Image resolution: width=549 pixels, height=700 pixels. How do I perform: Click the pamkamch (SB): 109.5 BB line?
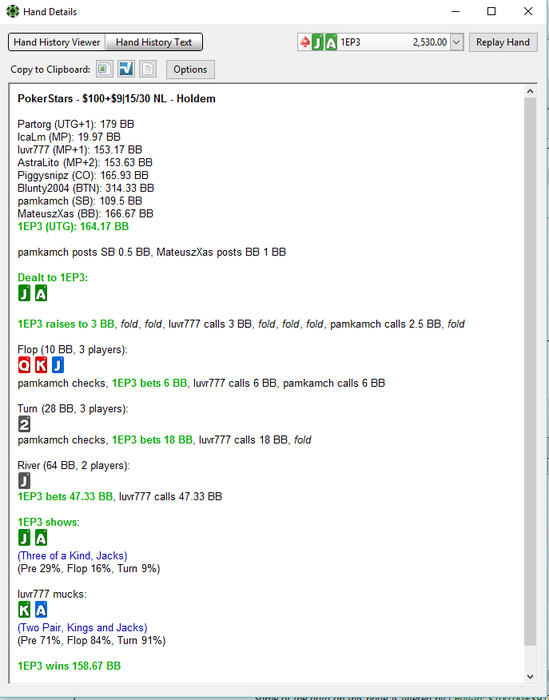pyautogui.click(x=80, y=201)
